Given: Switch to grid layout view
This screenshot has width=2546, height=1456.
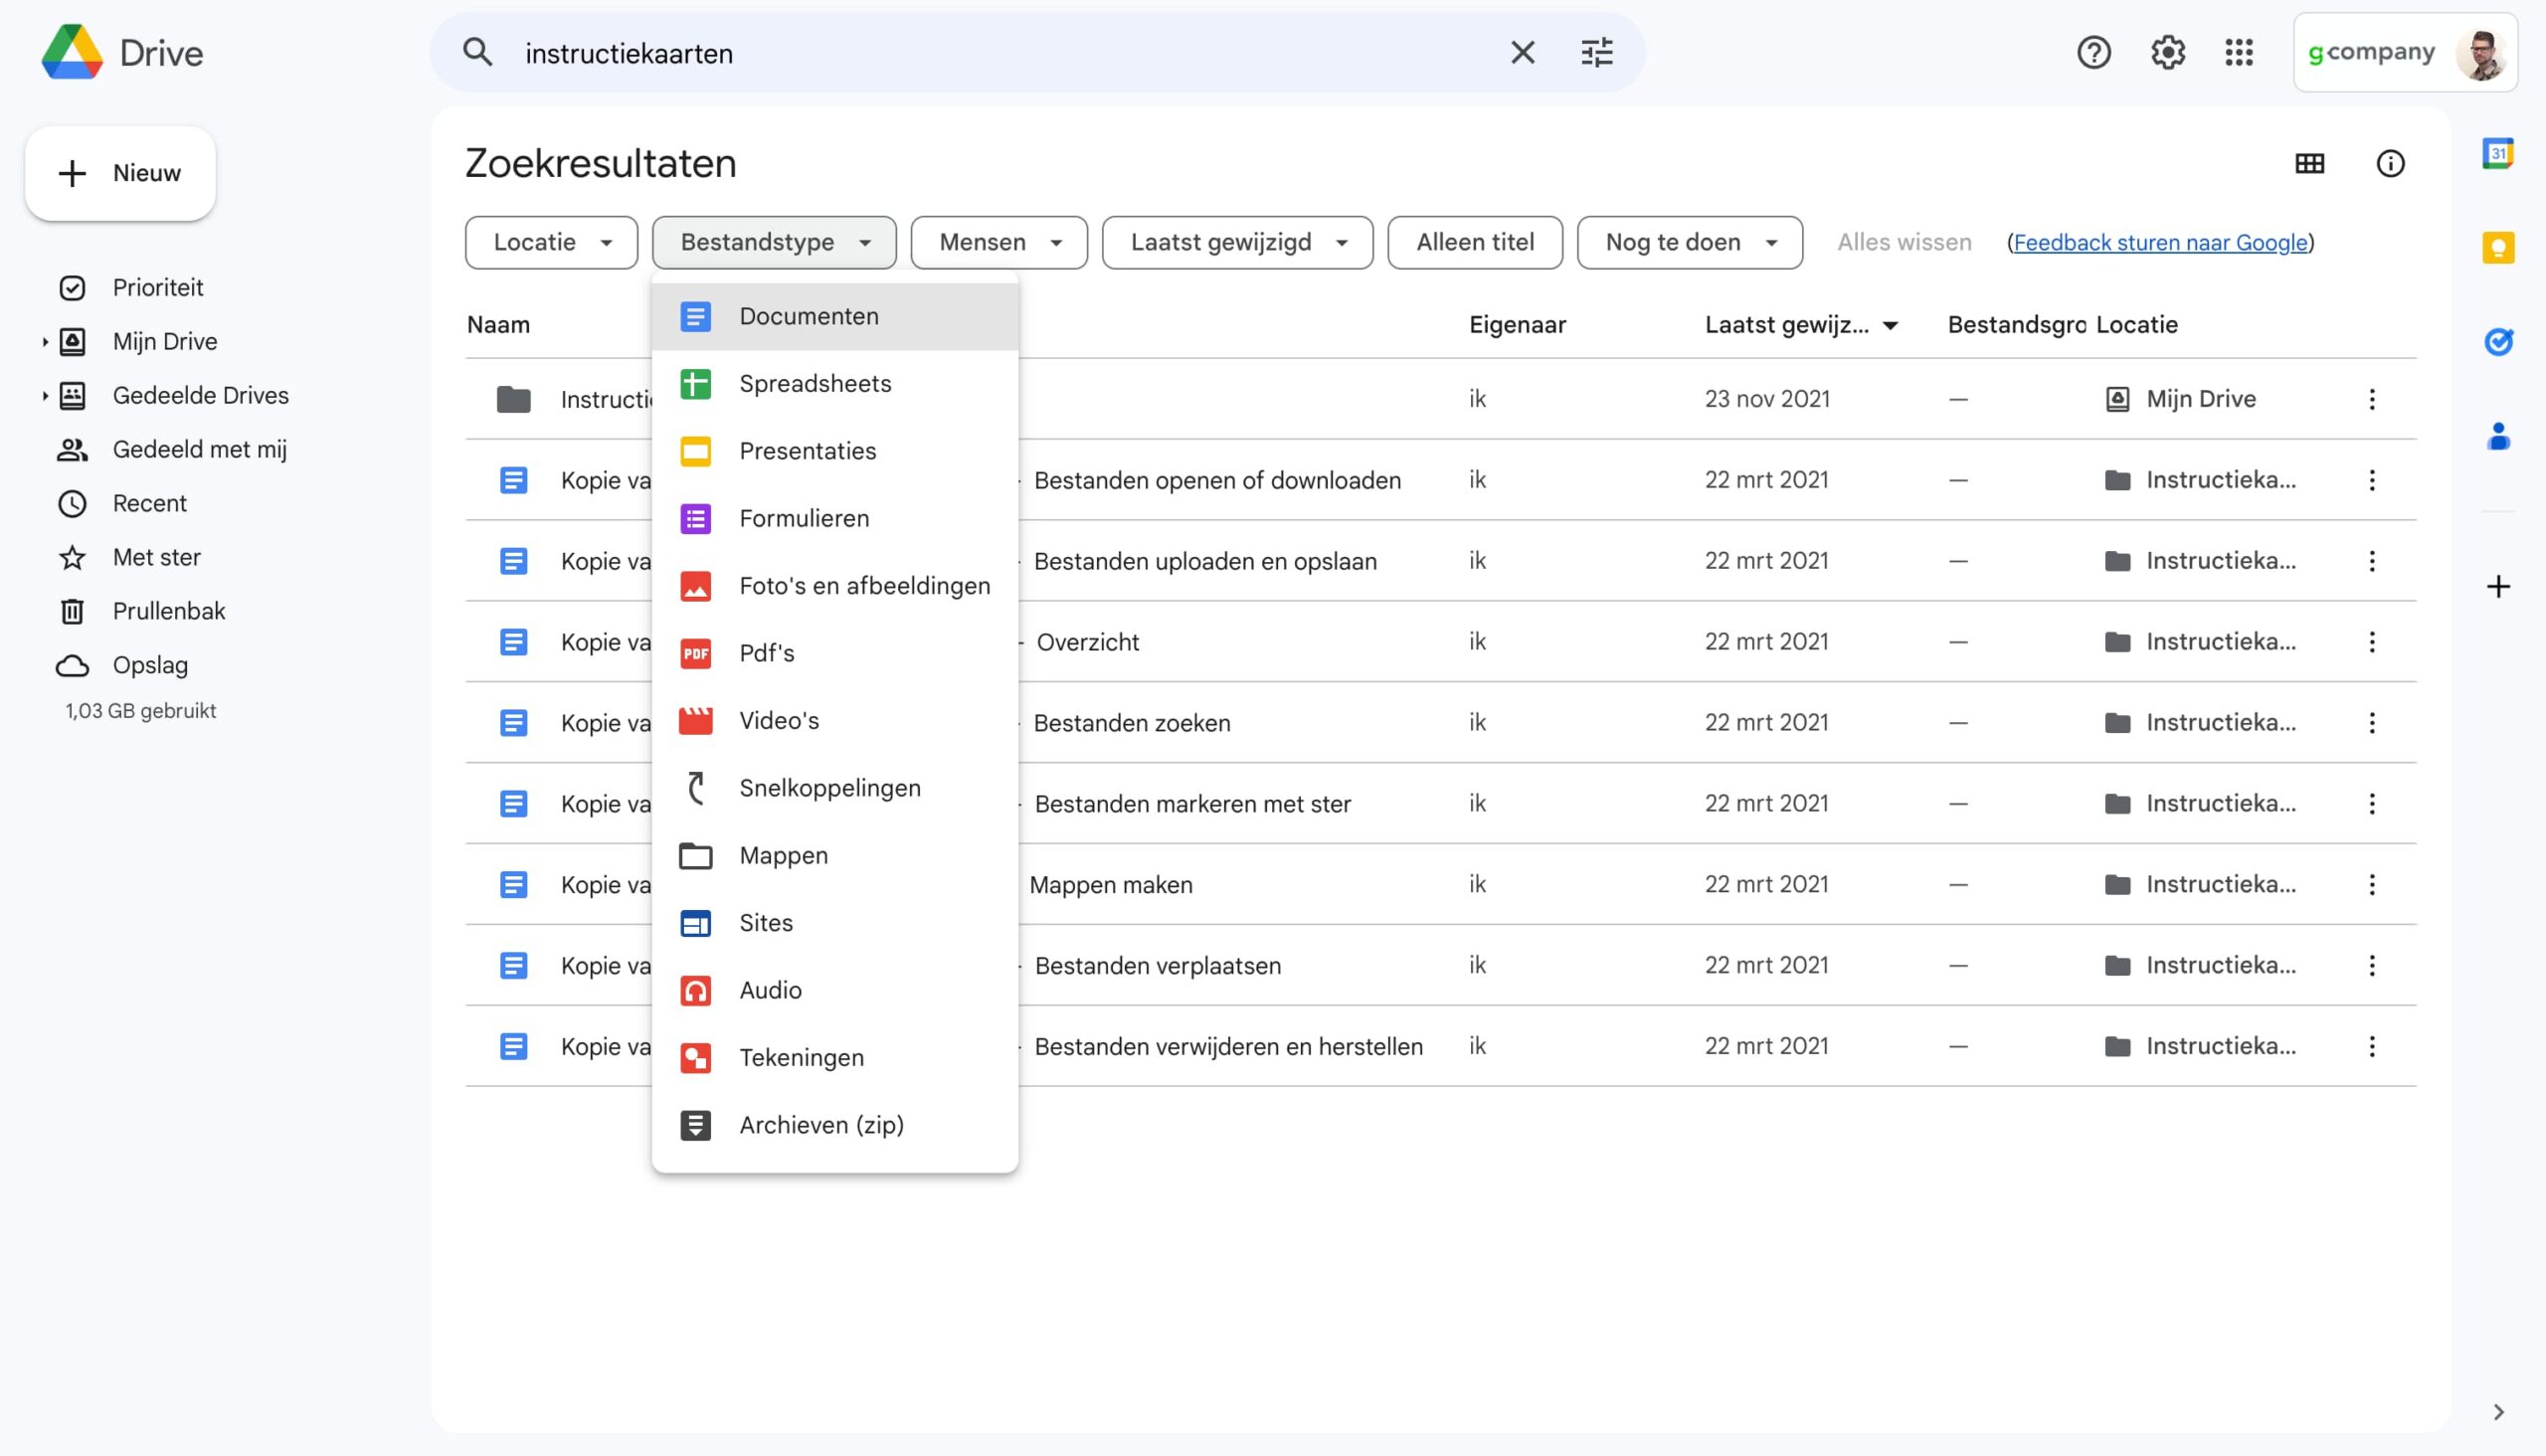Looking at the screenshot, I should point(2309,163).
